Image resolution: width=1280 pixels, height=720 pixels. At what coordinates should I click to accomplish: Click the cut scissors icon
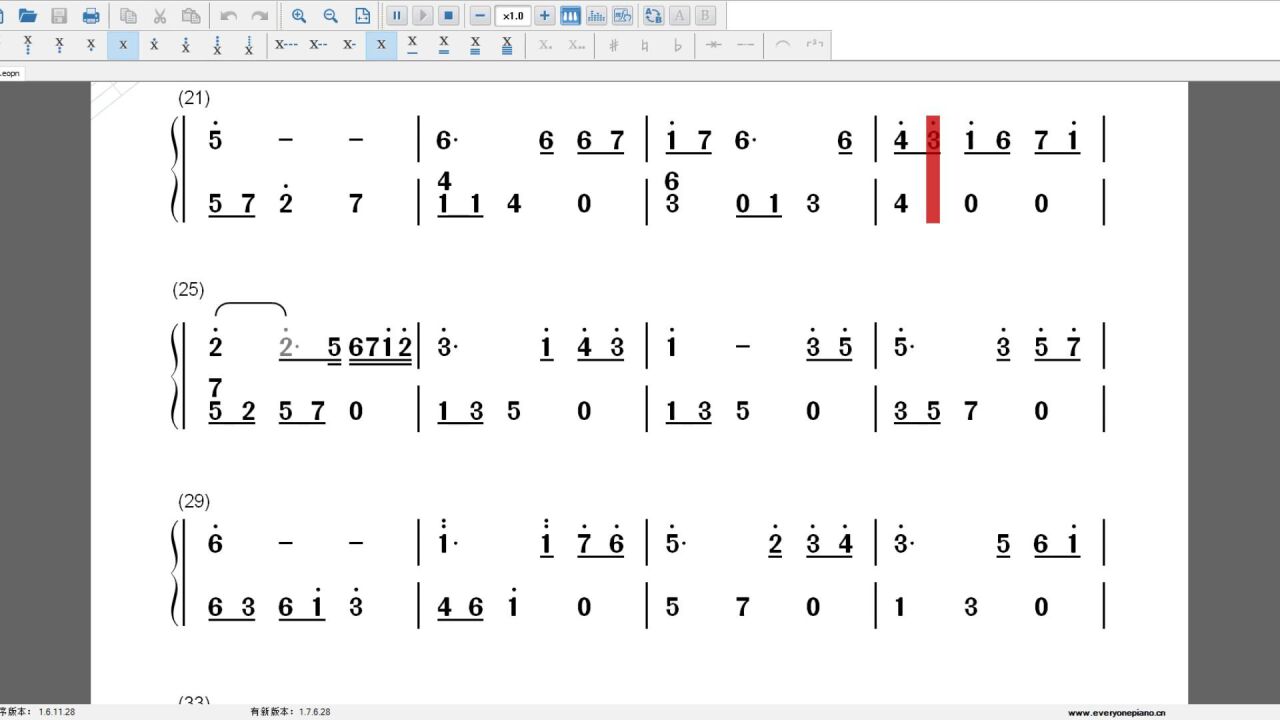point(159,15)
